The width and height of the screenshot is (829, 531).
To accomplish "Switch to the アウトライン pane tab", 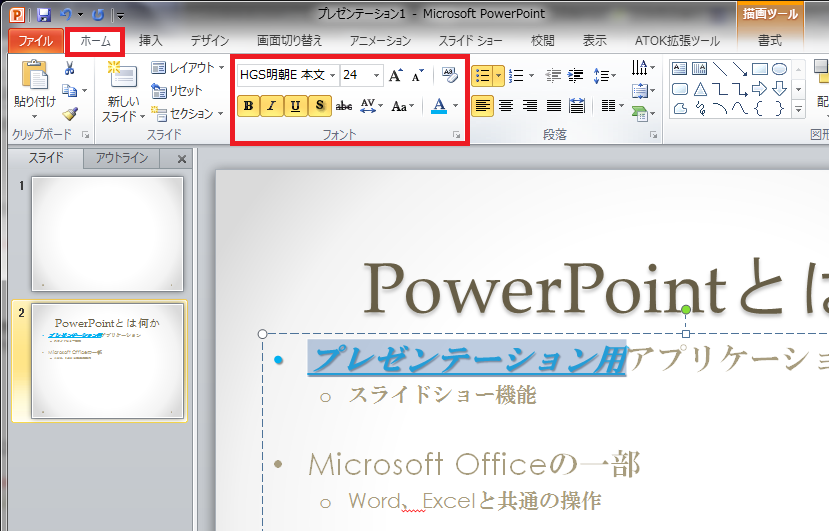I will click(x=122, y=158).
